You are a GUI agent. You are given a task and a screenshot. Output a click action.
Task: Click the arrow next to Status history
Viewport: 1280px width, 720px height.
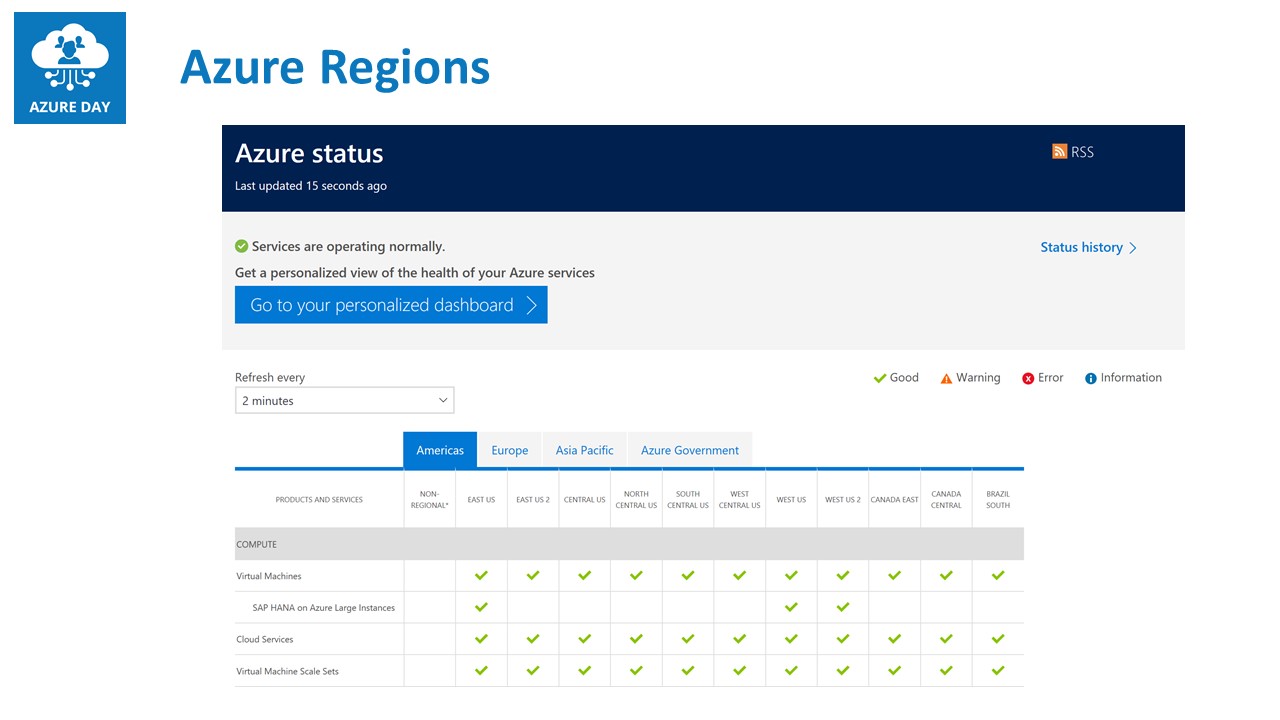[1133, 247]
